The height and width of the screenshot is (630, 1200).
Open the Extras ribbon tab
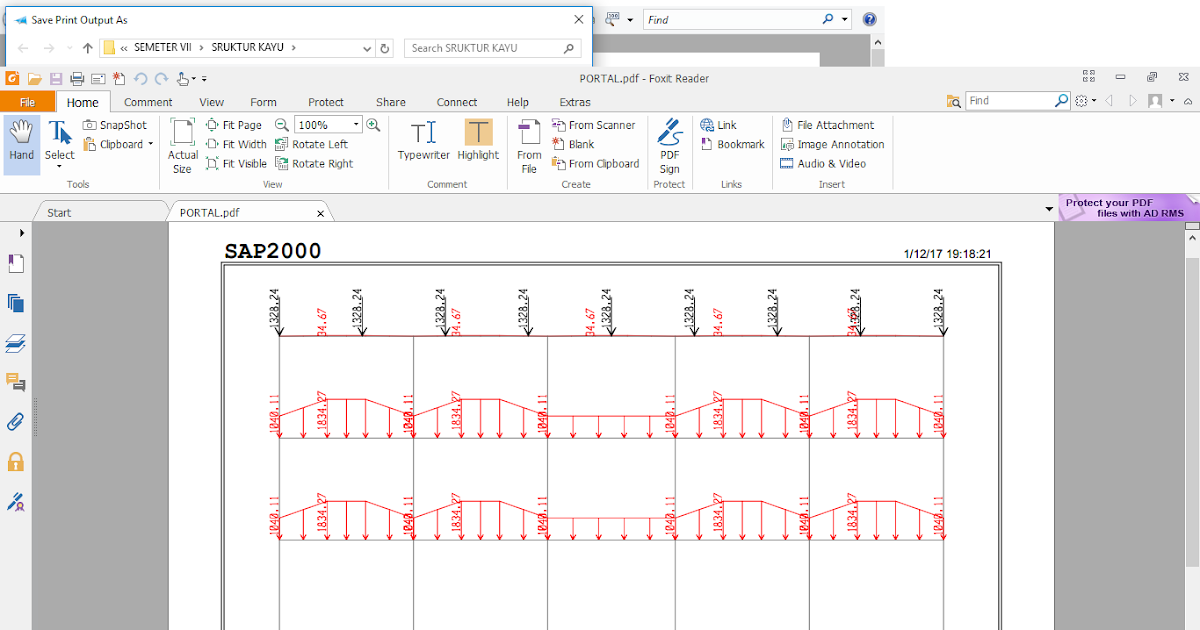tap(575, 102)
